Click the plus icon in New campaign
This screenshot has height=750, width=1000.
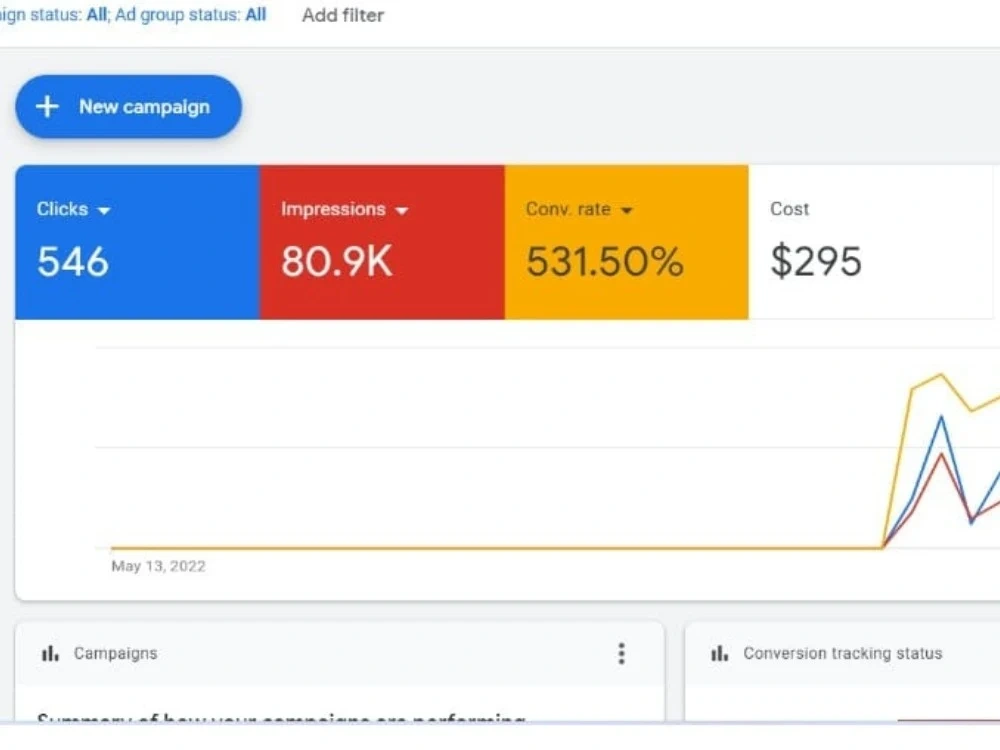[x=47, y=107]
